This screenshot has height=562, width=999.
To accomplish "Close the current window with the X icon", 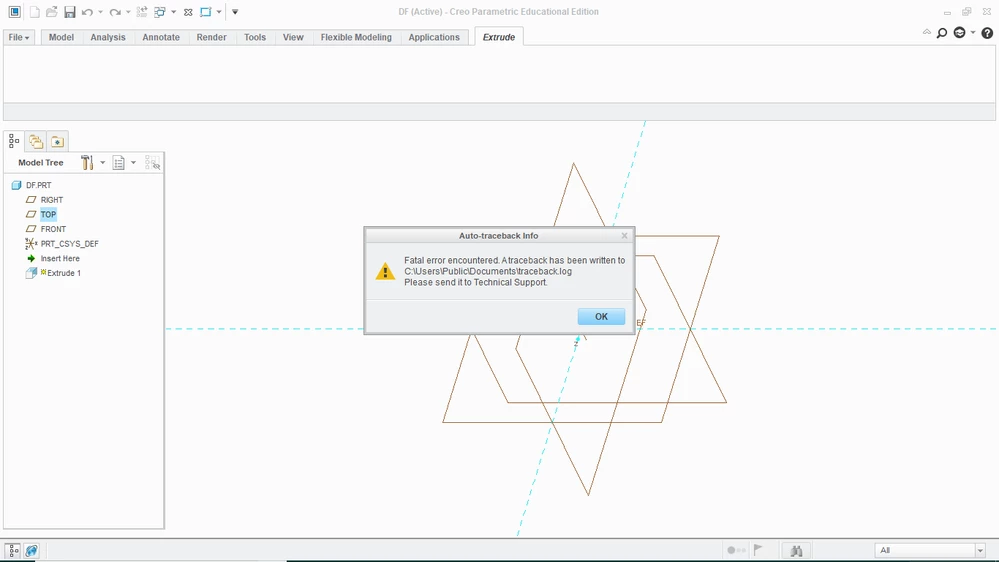I will click(188, 11).
